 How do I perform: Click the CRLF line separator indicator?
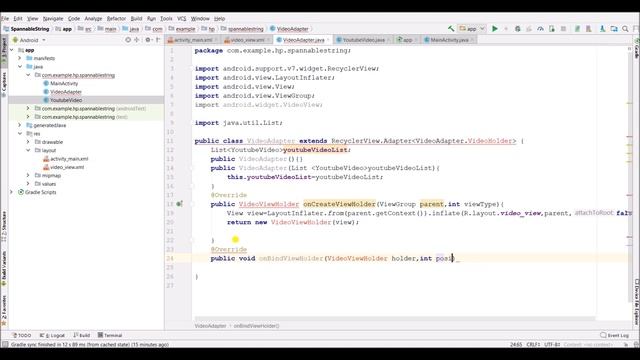pos(533,344)
